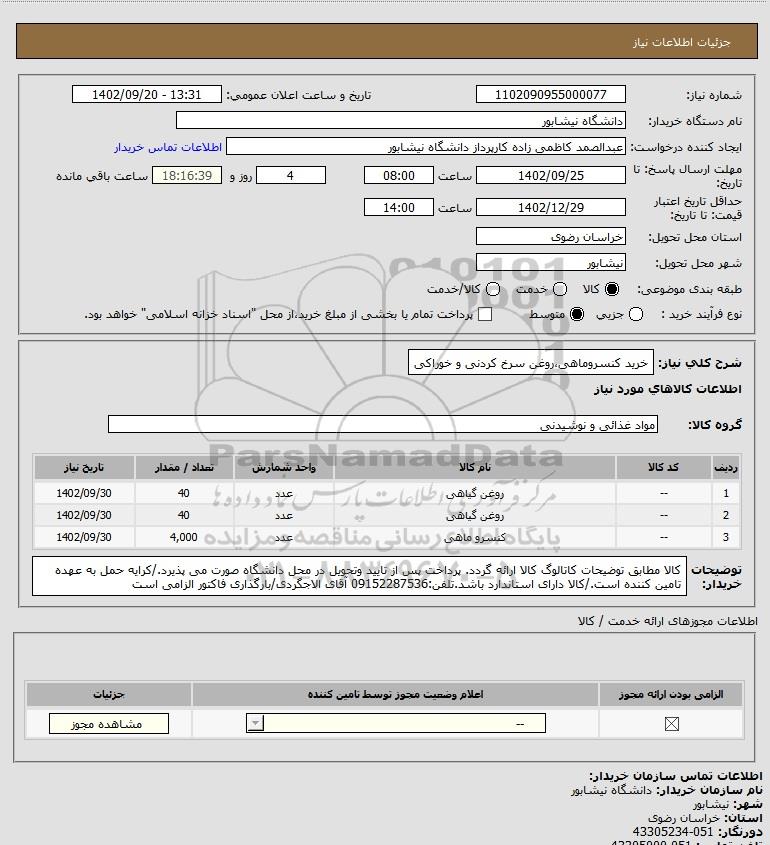Viewport: 770px width, 845px height.
Task: Click the fax number 43305234-051
Action: (673, 832)
